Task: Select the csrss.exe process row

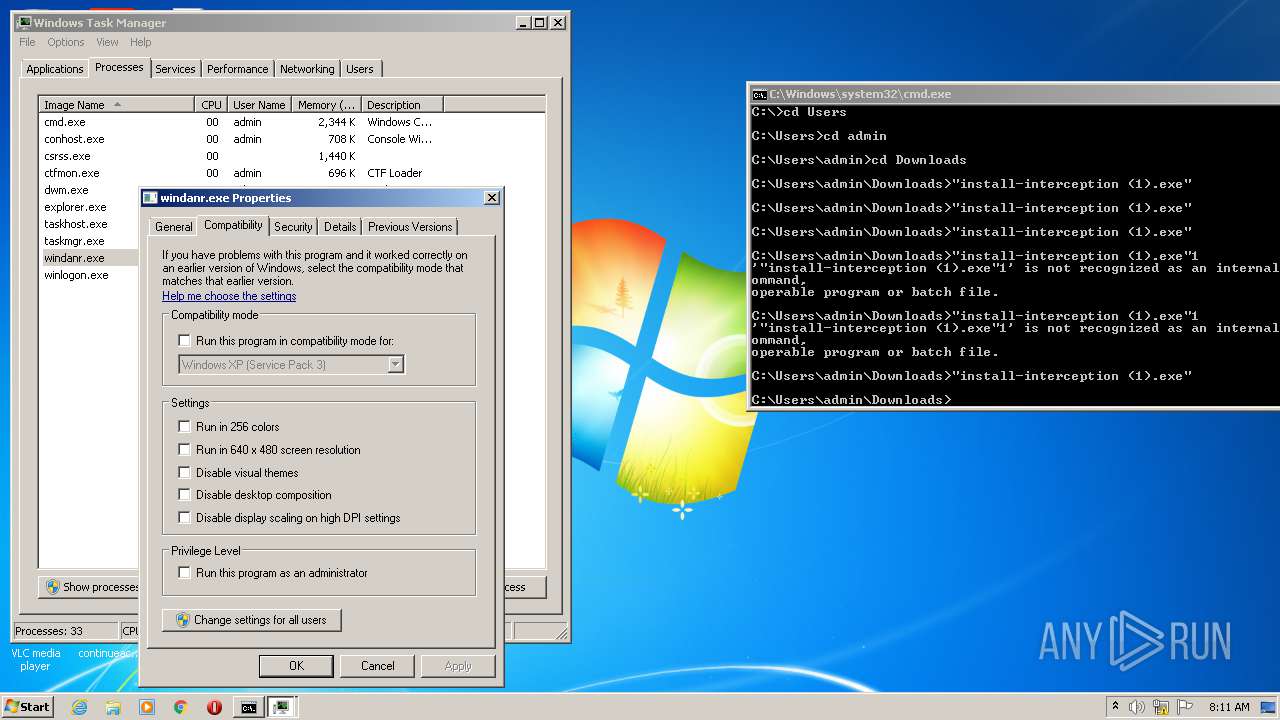Action: pyautogui.click(x=291, y=156)
